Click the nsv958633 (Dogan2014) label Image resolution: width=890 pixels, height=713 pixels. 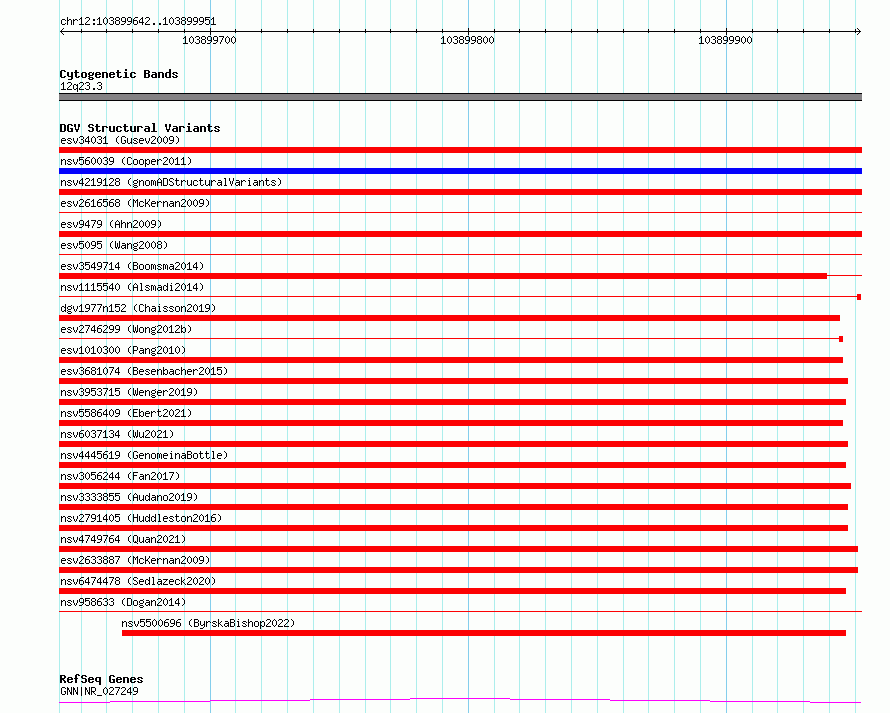pos(123,602)
